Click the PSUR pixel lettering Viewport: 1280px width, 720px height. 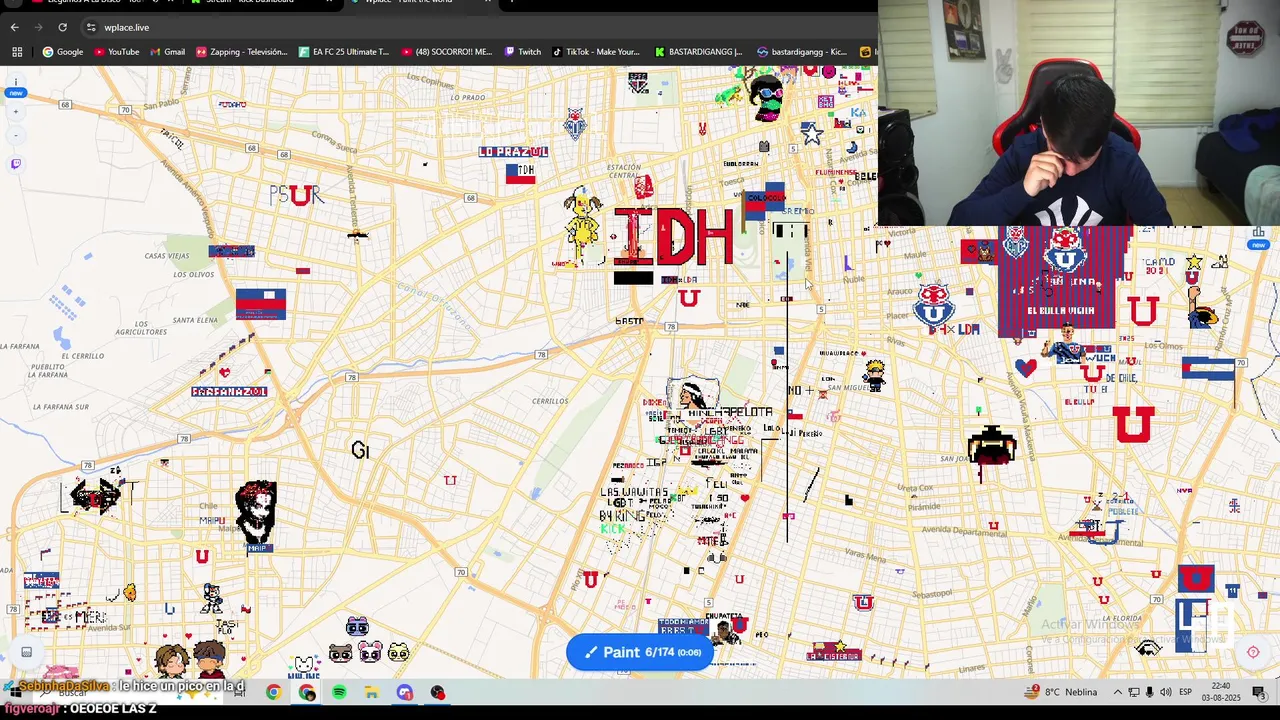coord(297,196)
